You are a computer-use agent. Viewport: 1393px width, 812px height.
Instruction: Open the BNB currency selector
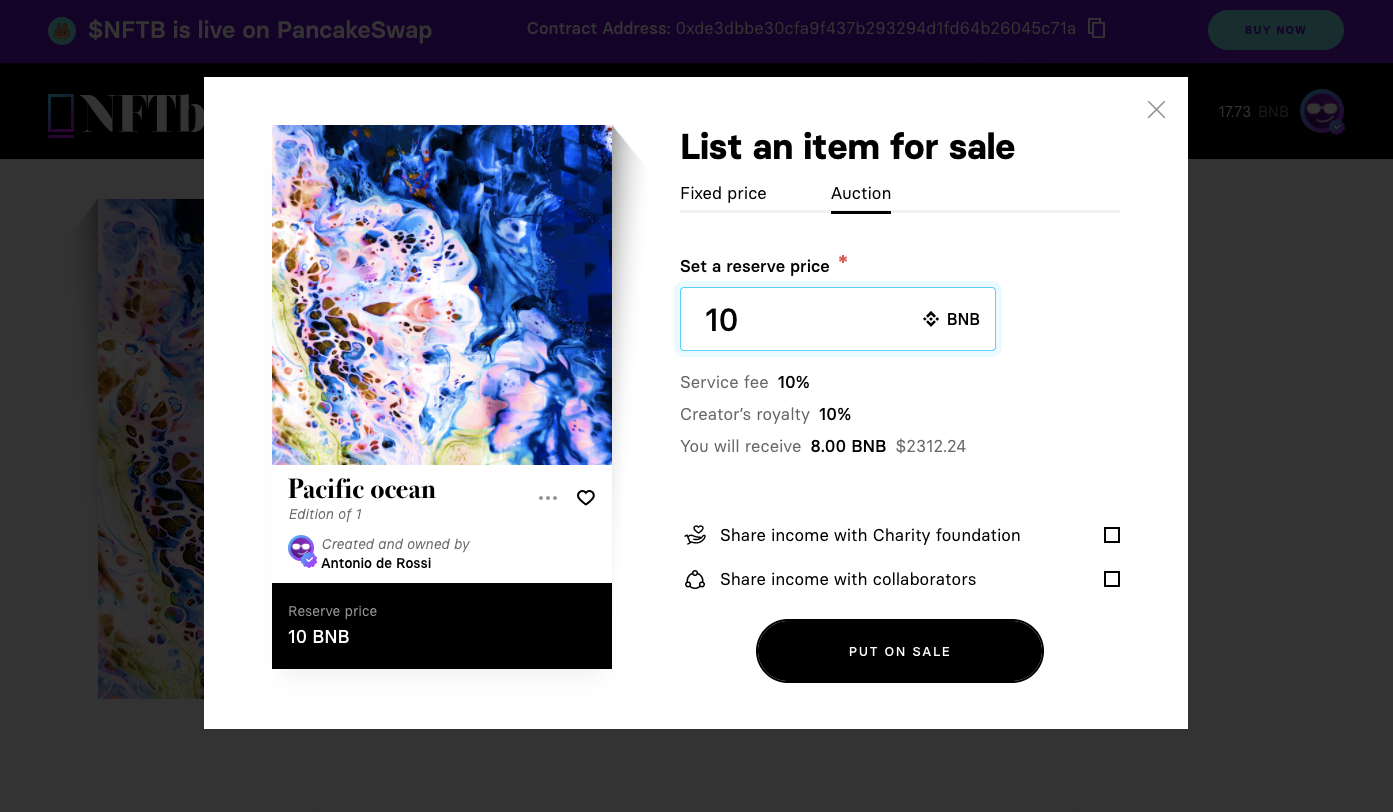coord(951,320)
